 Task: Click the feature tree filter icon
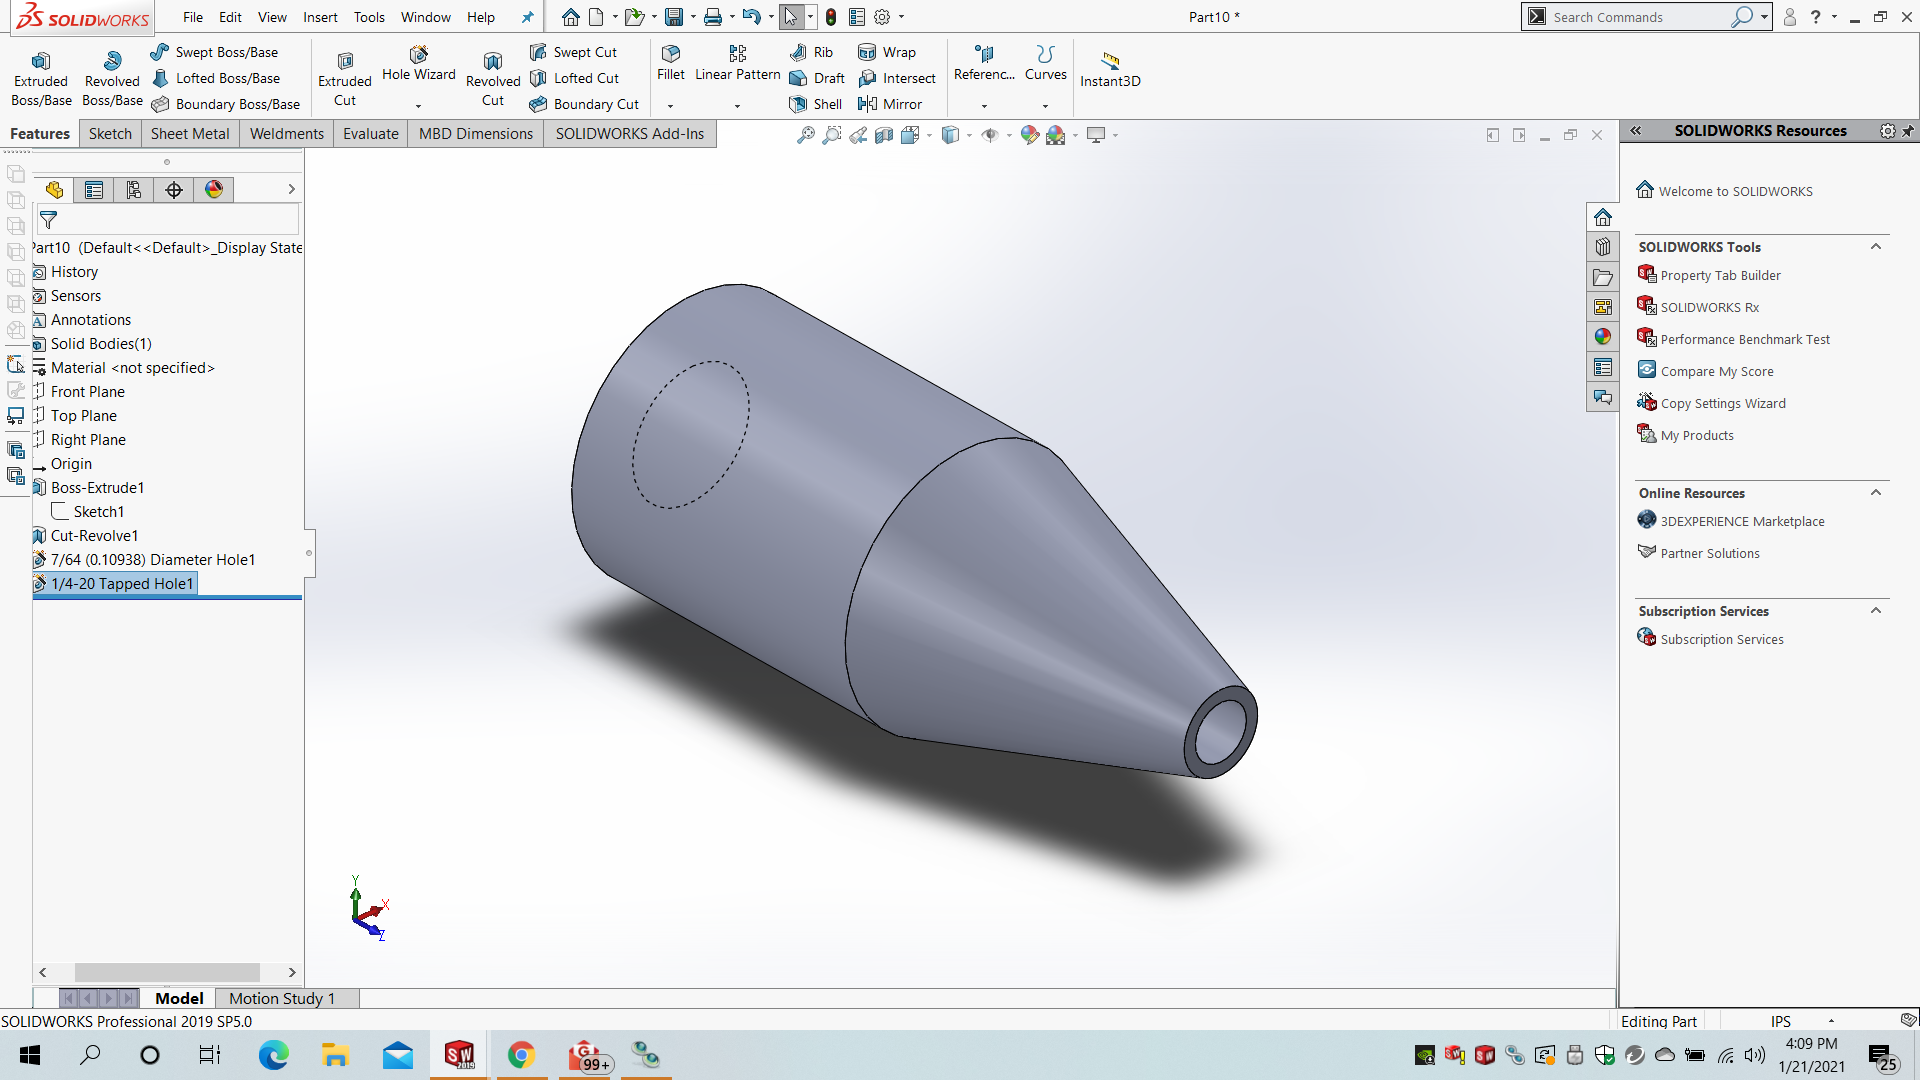(x=48, y=219)
